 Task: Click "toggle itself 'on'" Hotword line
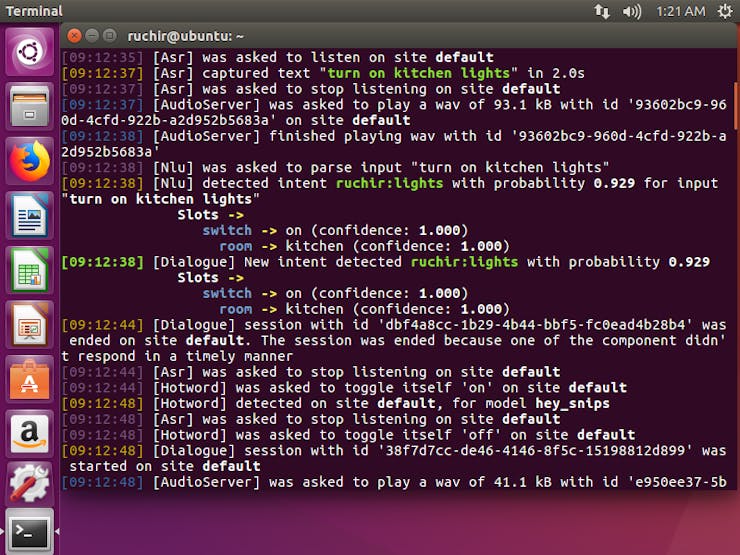[344, 387]
